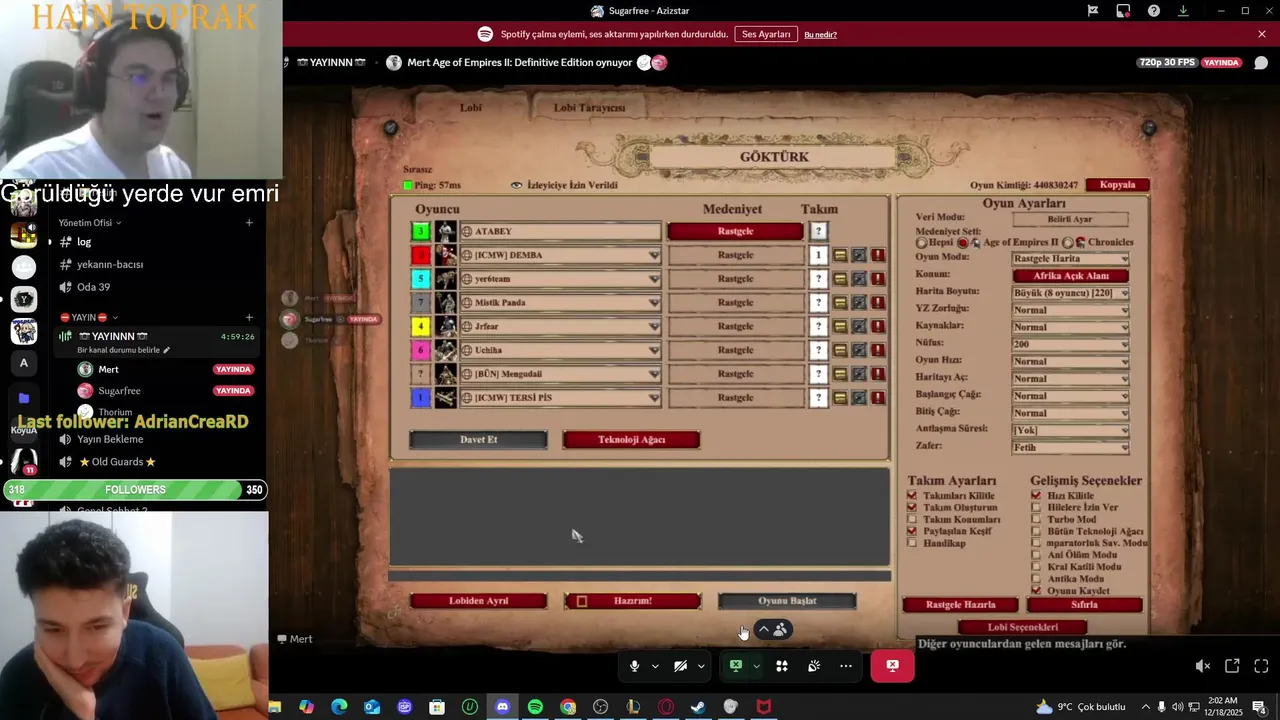Mute microphone in Discord call controls
This screenshot has height=720, width=1280.
(x=634, y=666)
